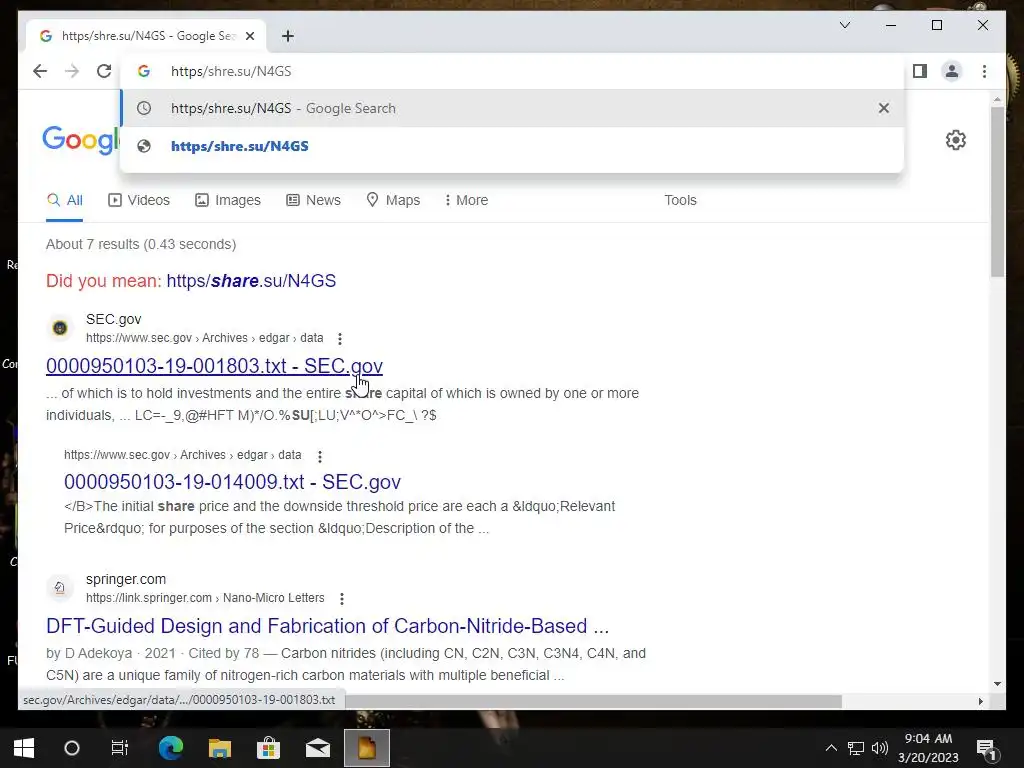The height and width of the screenshot is (768, 1024).
Task: Click the horizontal scrollbar thumb
Action: click(593, 701)
